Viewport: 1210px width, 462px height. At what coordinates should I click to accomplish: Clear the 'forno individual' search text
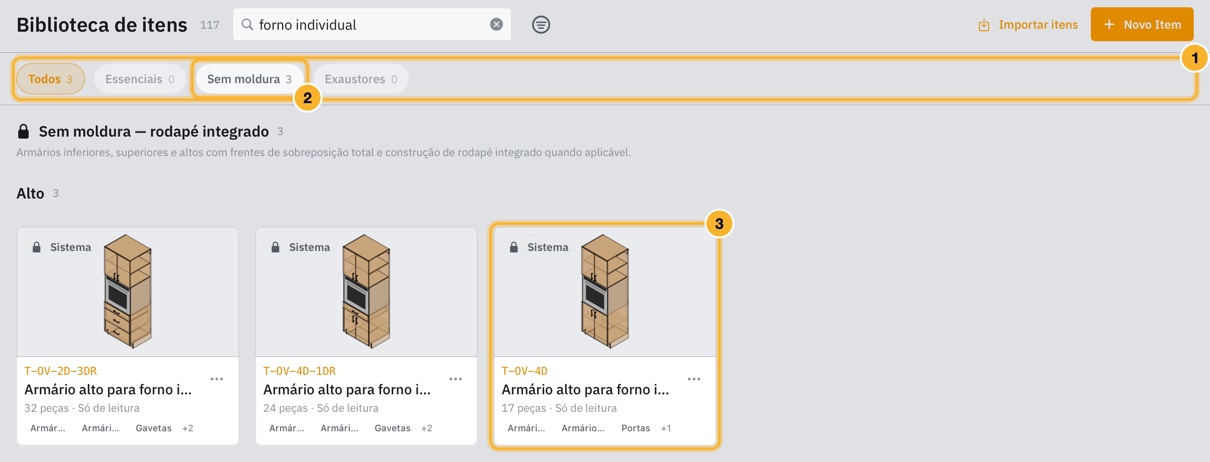pos(496,24)
